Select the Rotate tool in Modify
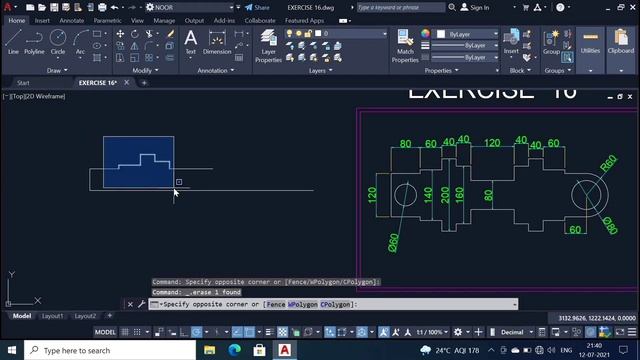This screenshot has width=640, height=360. click(x=135, y=34)
